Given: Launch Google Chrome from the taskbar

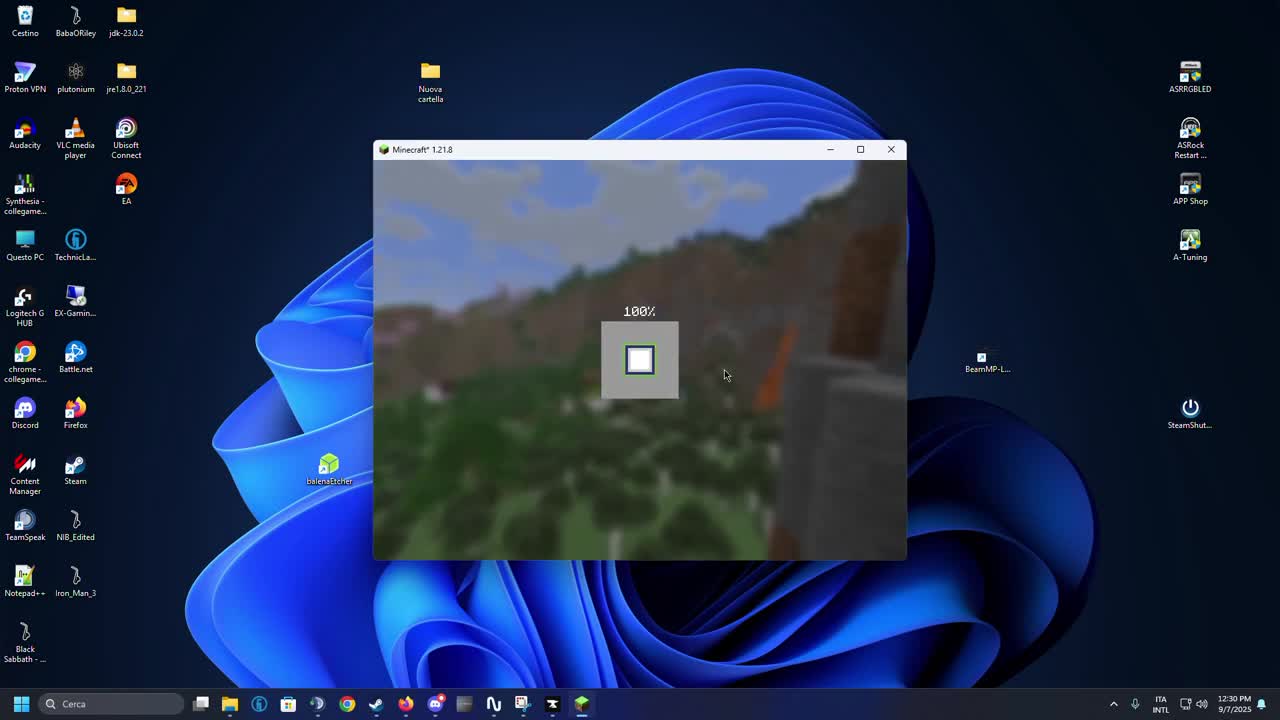Looking at the screenshot, I should pyautogui.click(x=346, y=704).
